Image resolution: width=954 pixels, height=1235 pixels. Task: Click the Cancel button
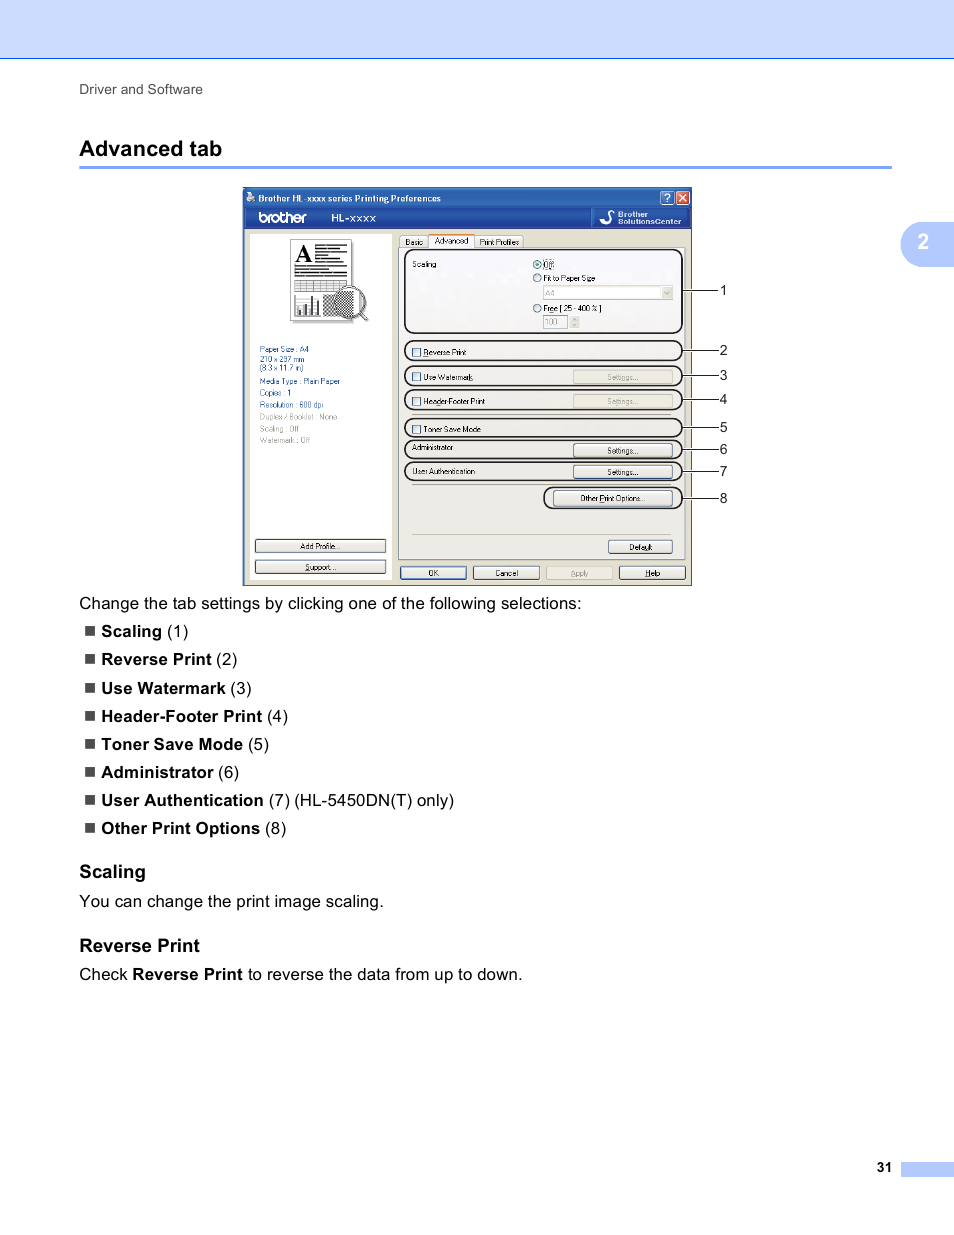pyautogui.click(x=507, y=573)
